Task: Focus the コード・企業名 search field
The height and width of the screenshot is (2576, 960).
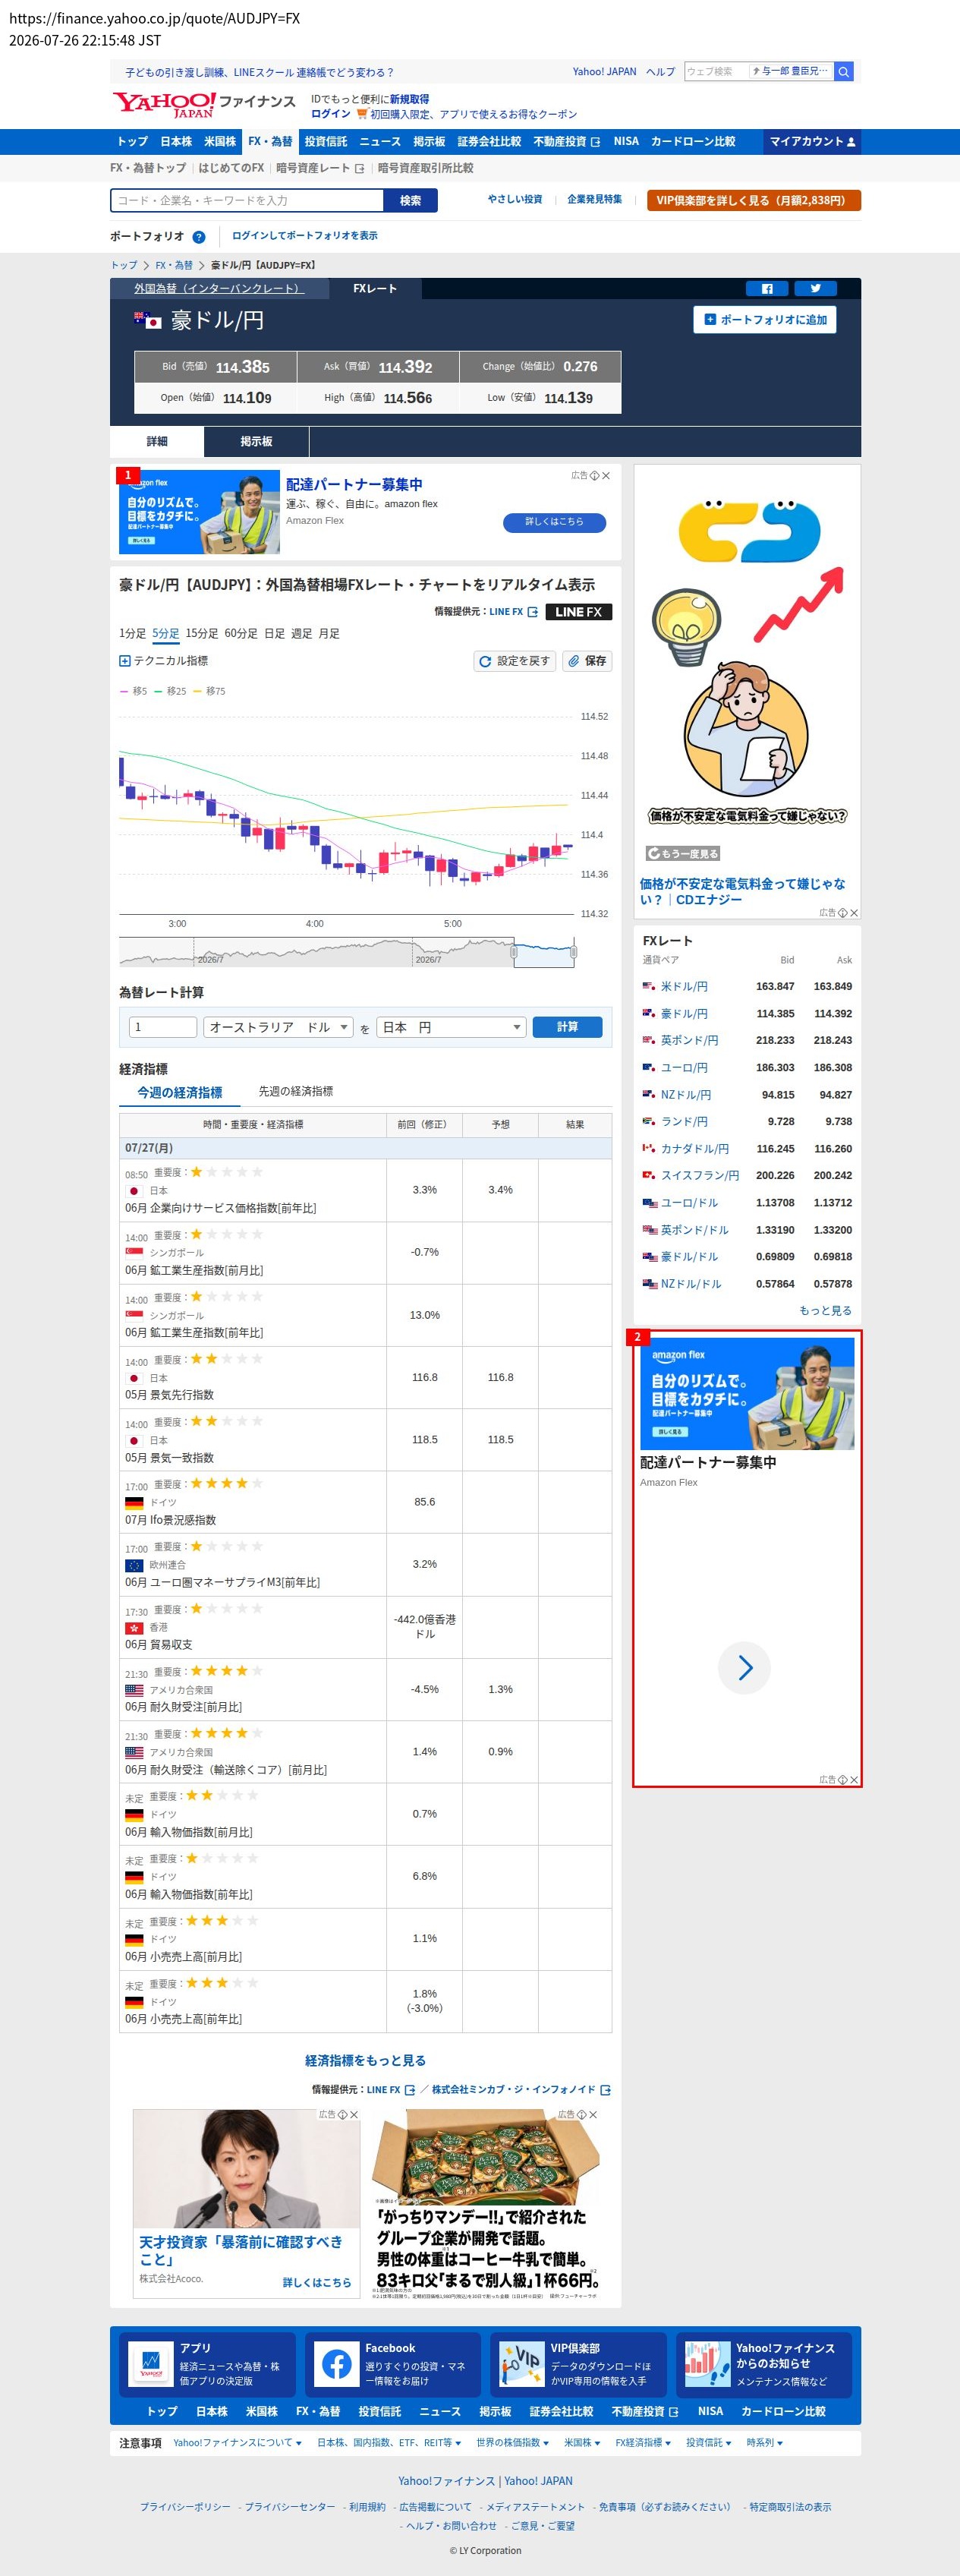Action: pos(247,201)
